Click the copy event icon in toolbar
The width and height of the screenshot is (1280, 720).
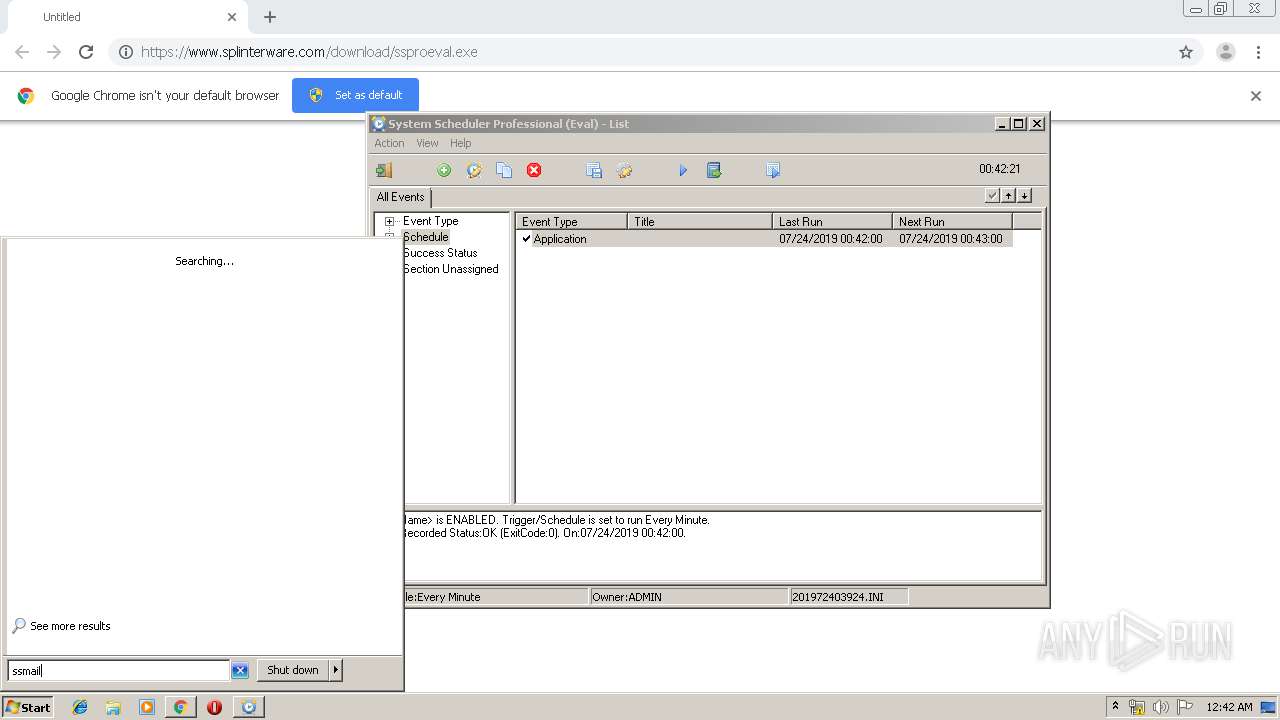(504, 170)
